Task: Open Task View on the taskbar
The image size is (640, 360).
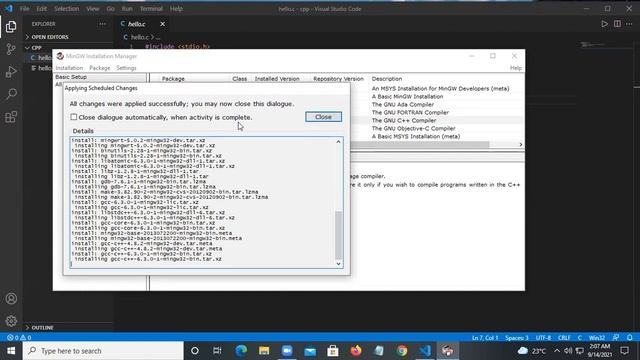Action: [217, 351]
